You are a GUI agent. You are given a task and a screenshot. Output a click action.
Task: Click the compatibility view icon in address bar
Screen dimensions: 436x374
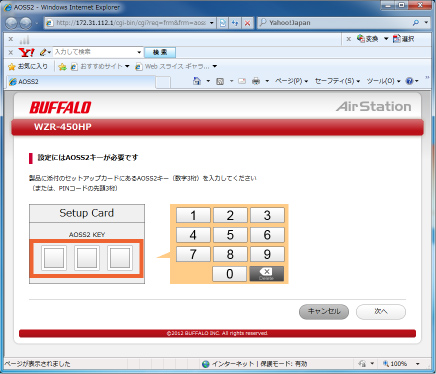pos(223,23)
